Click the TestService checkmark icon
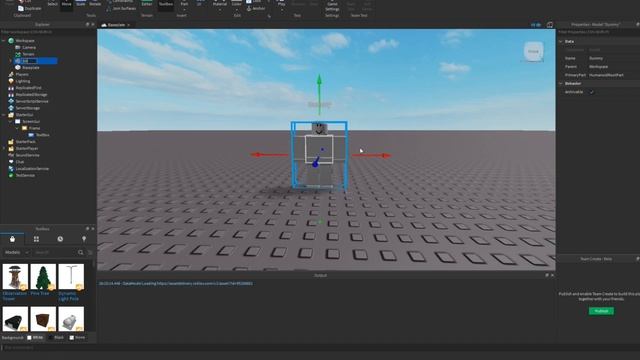640x360 pixels. [11, 175]
